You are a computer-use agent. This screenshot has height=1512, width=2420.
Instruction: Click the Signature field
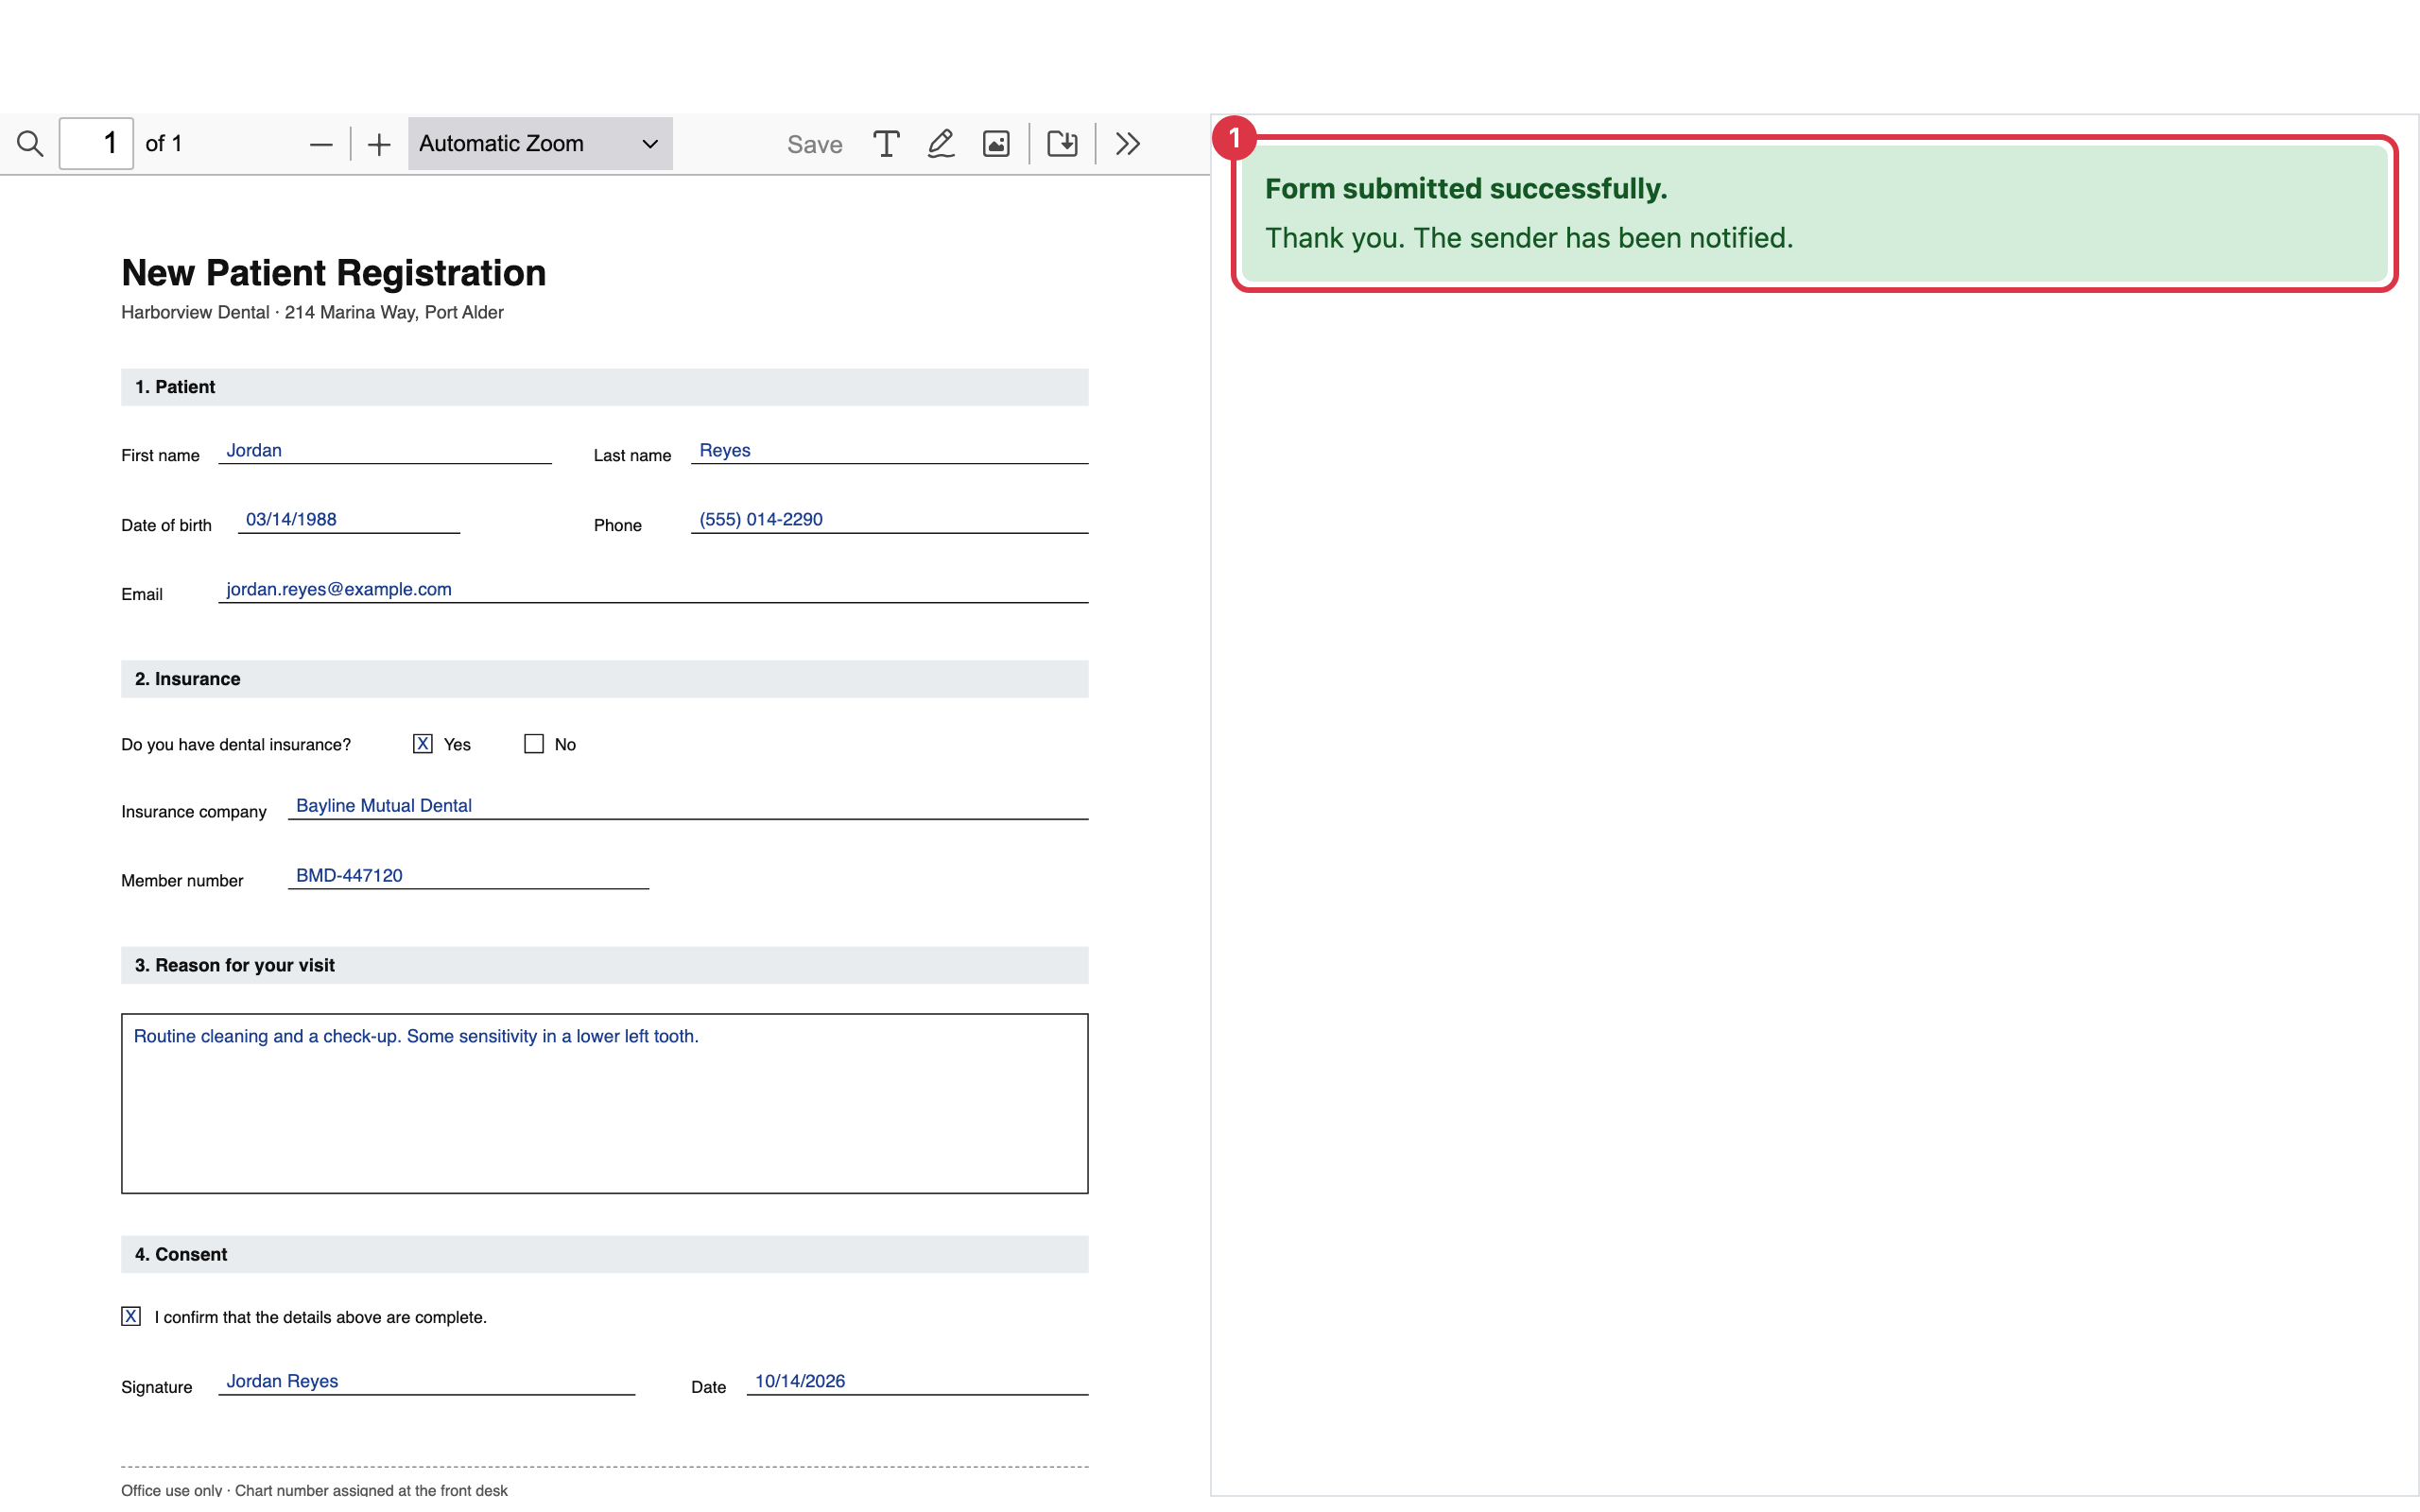tap(427, 1382)
